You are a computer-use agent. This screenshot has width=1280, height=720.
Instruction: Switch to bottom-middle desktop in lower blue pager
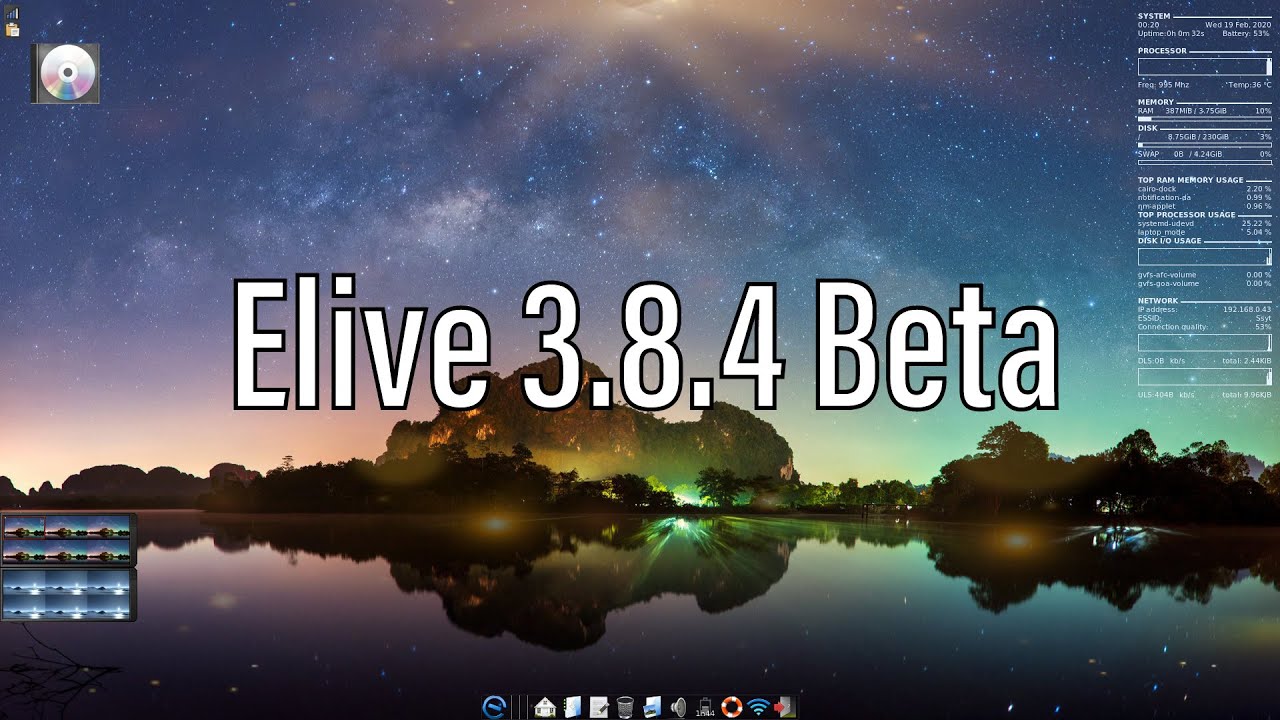click(x=66, y=607)
